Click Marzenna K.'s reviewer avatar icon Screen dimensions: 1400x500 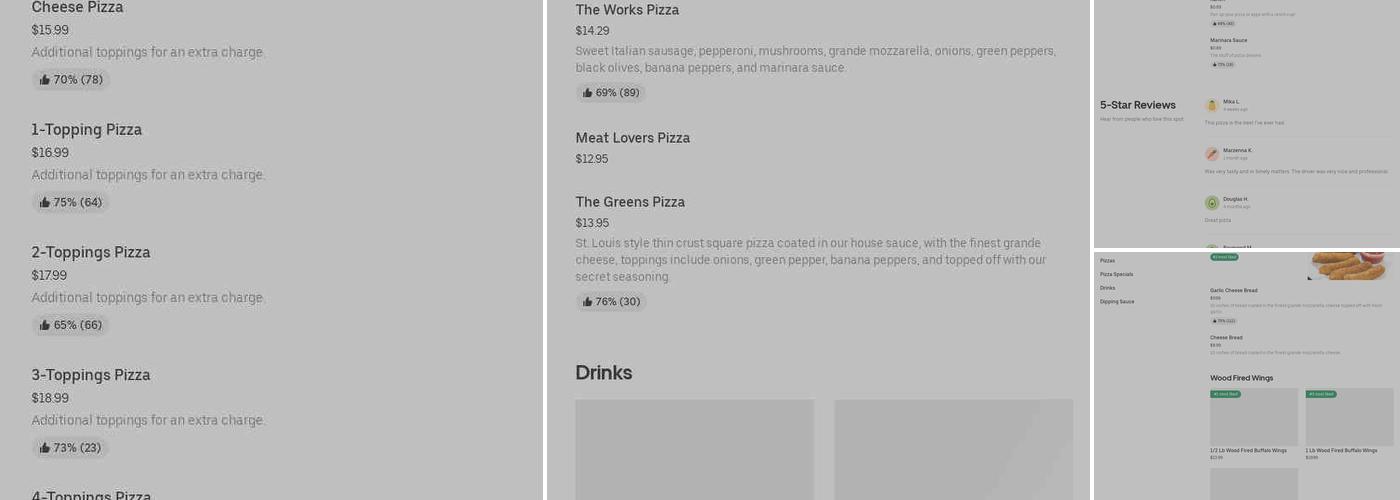click(x=1212, y=154)
